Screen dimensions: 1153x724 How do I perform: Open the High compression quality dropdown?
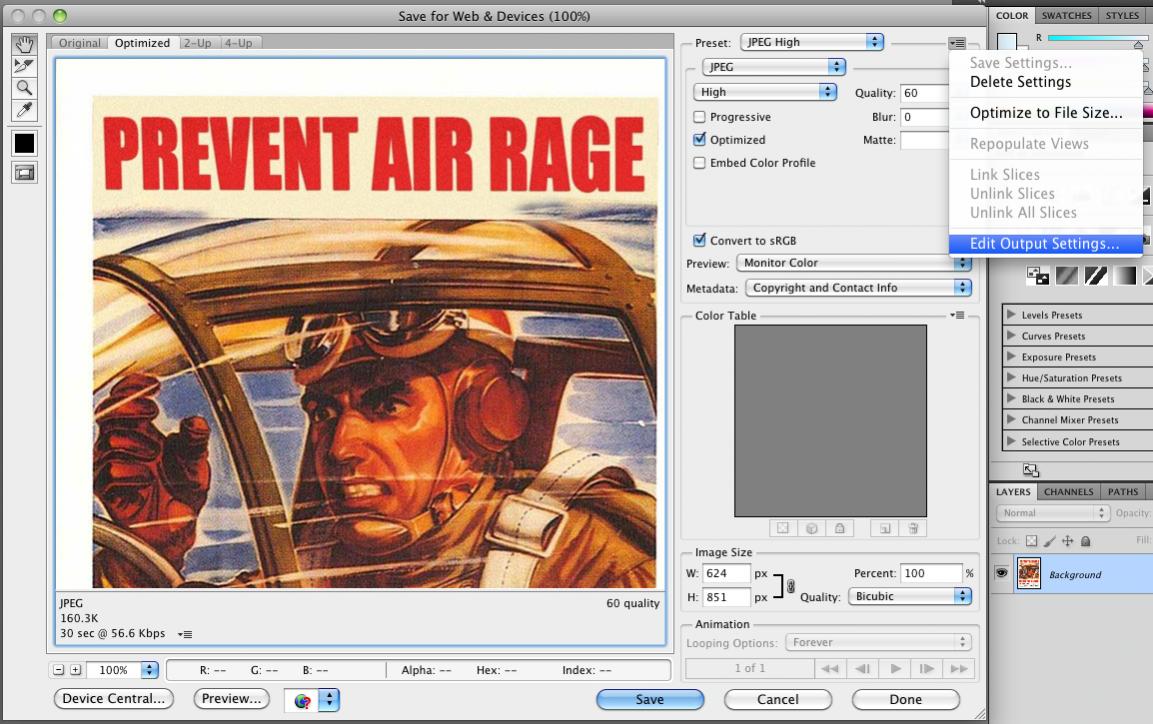(x=765, y=92)
